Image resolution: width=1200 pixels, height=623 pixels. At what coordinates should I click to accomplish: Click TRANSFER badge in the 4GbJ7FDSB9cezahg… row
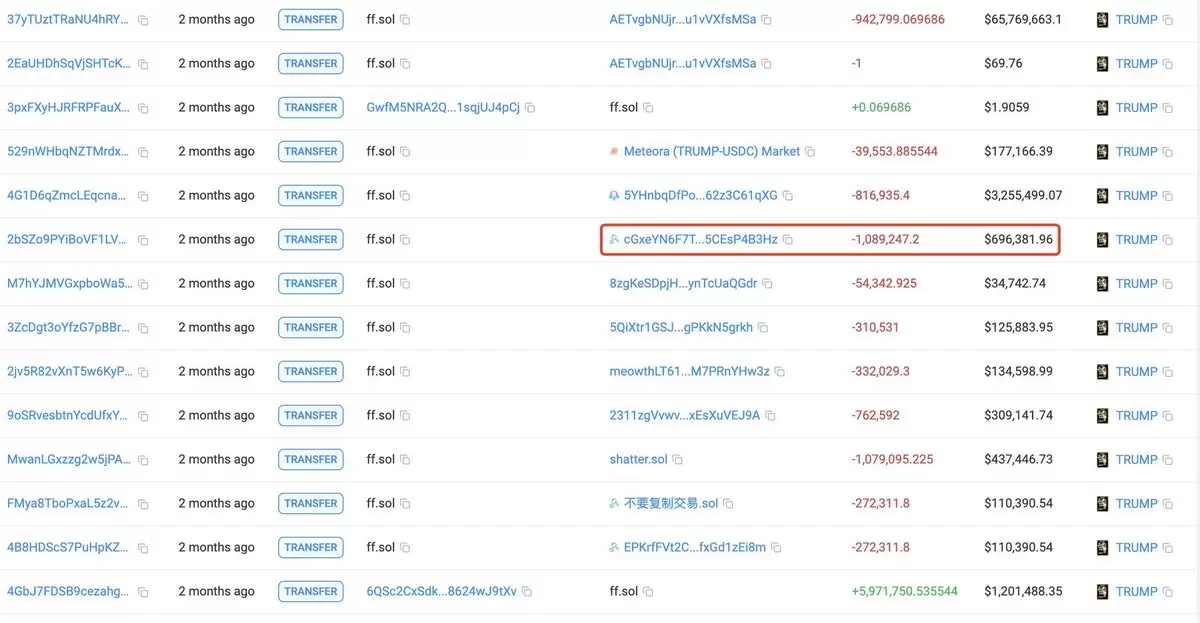tap(310, 592)
